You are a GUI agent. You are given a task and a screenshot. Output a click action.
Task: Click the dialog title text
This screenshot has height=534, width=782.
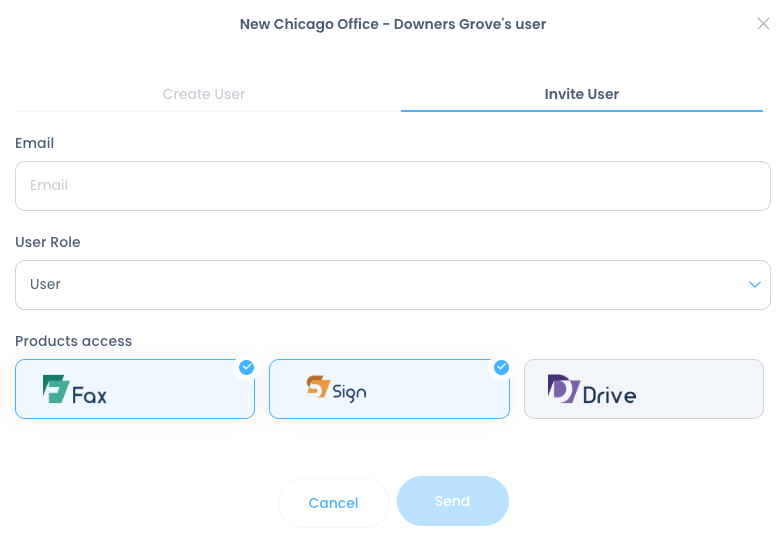click(392, 24)
